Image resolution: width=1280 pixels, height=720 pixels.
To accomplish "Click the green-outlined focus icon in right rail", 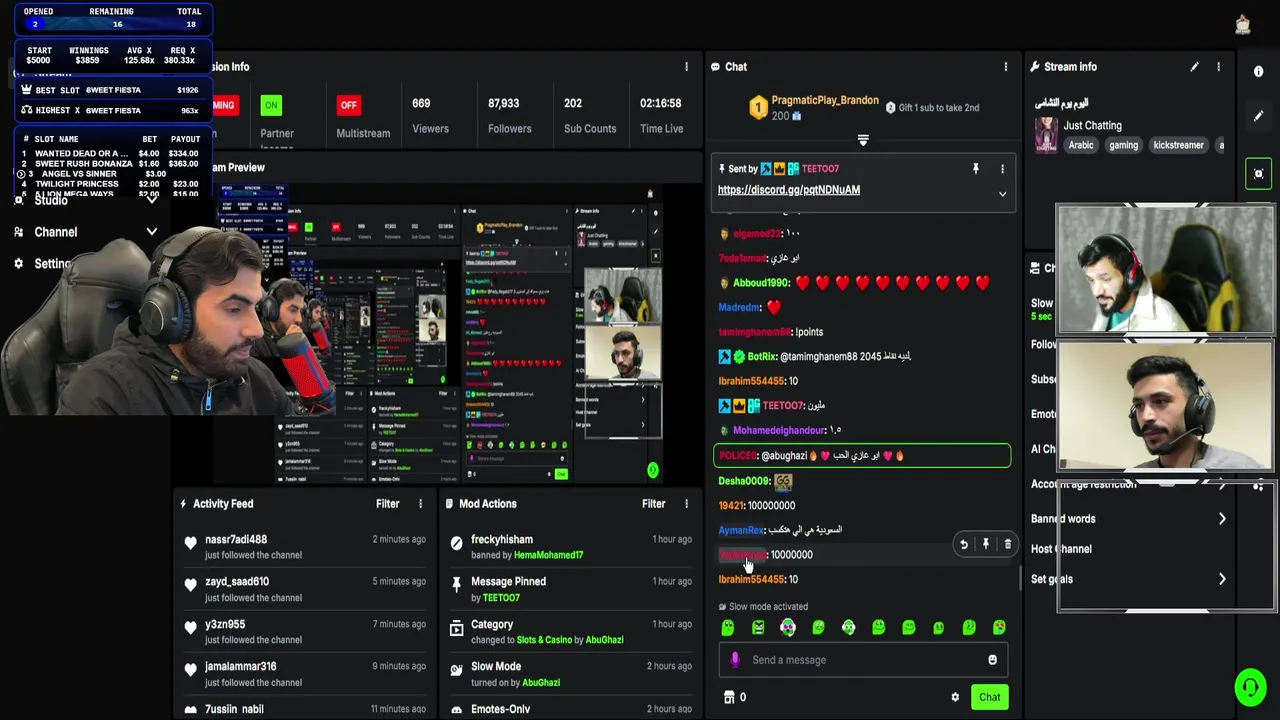I will tap(1259, 174).
